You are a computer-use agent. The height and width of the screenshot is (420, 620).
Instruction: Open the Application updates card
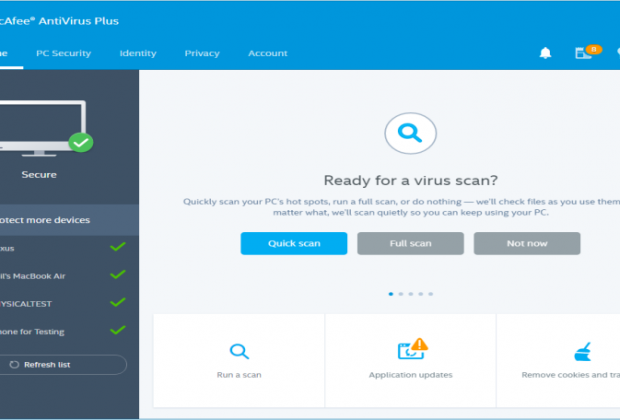(x=410, y=360)
